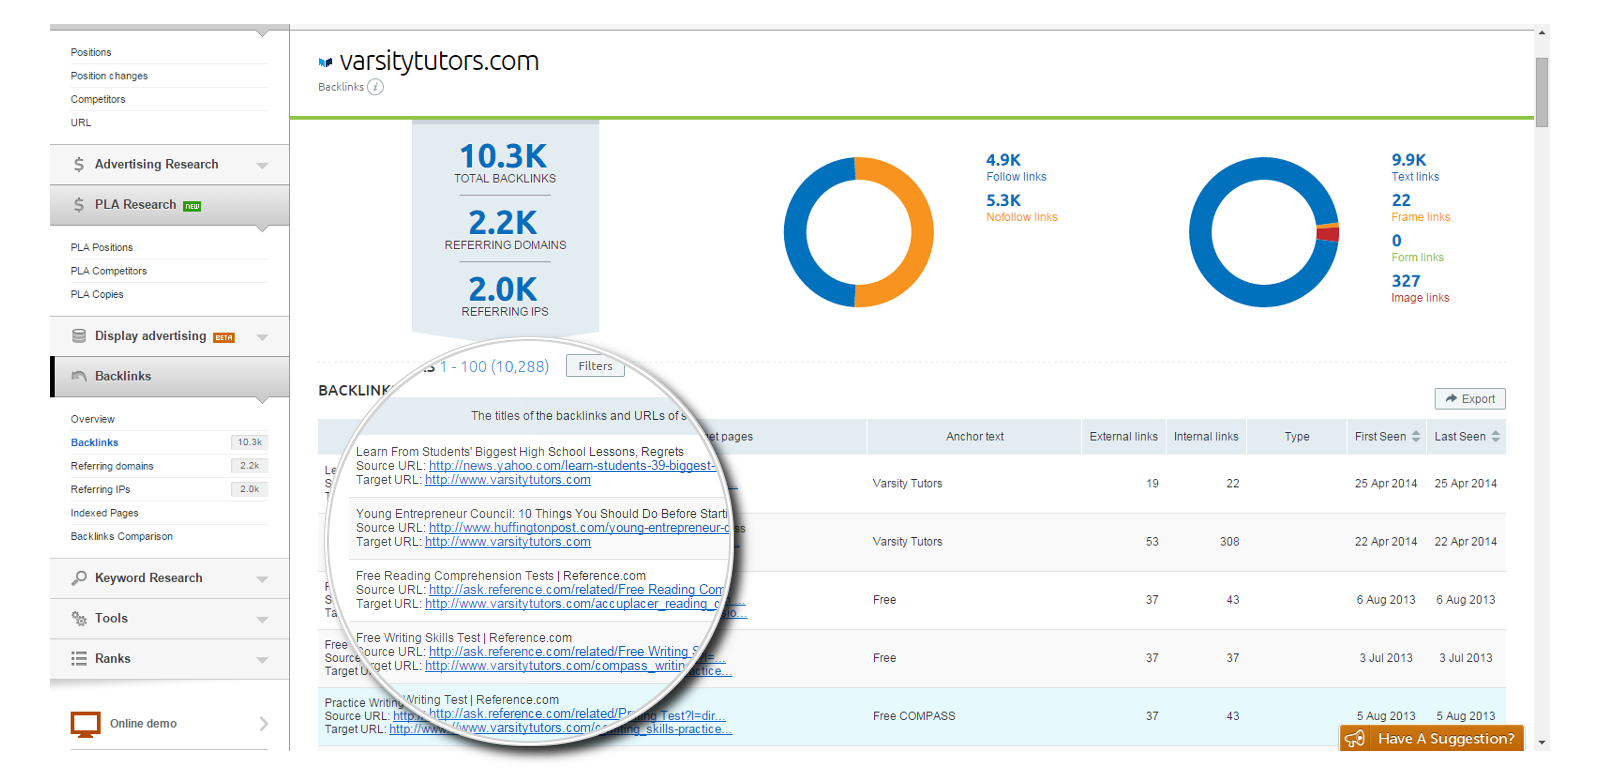Open the Backlinks Overview item
This screenshot has width=1600, height=775.
coord(93,419)
